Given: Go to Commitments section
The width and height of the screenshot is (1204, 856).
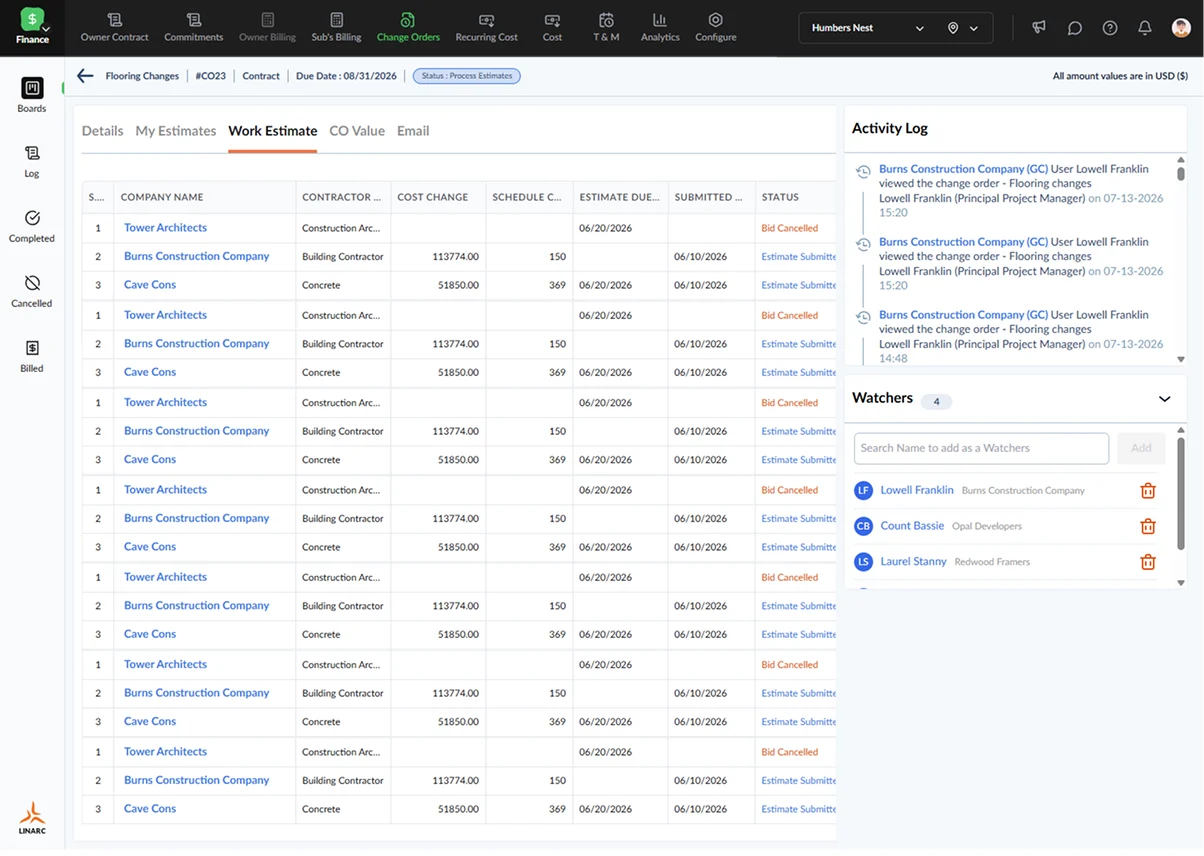Looking at the screenshot, I should [x=194, y=28].
